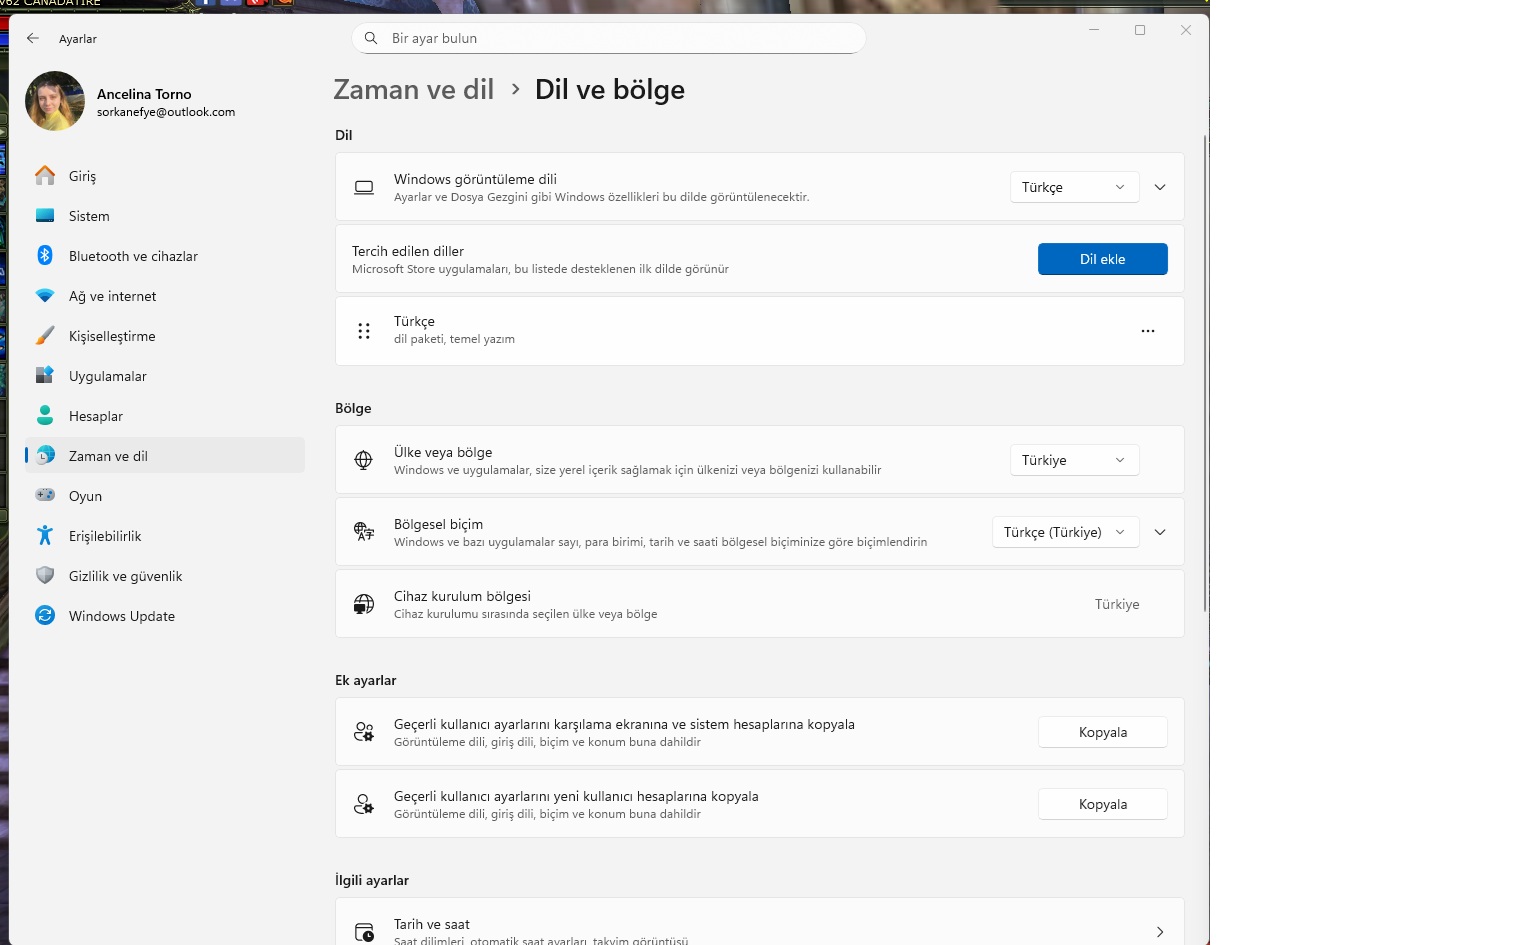The height and width of the screenshot is (945, 1536).
Task: Select the Erişilebilirlik accessibility icon
Action: point(45,535)
